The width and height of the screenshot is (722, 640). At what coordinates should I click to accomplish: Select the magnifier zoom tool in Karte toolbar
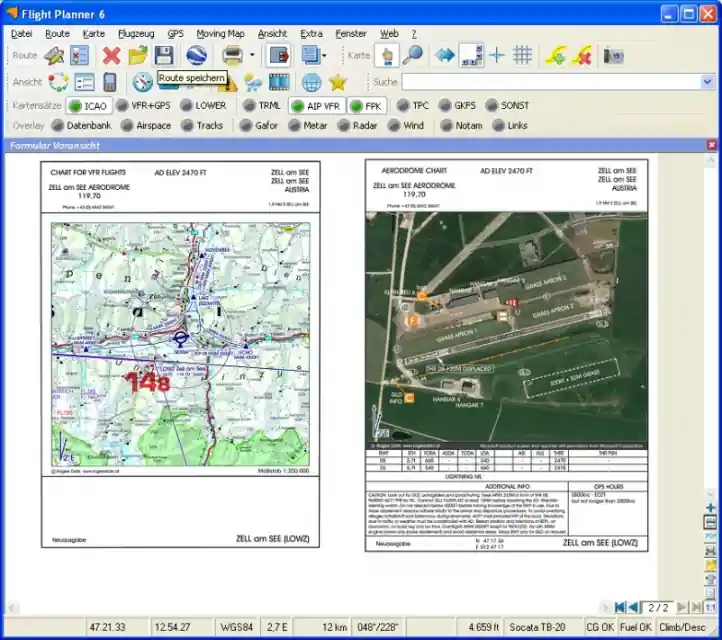click(x=413, y=55)
